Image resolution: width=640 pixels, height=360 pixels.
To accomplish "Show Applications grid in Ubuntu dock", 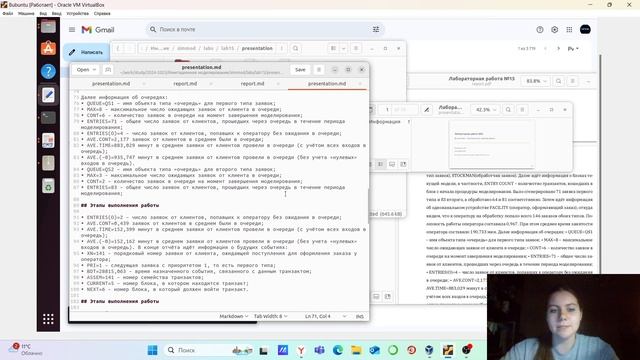I will [48, 319].
